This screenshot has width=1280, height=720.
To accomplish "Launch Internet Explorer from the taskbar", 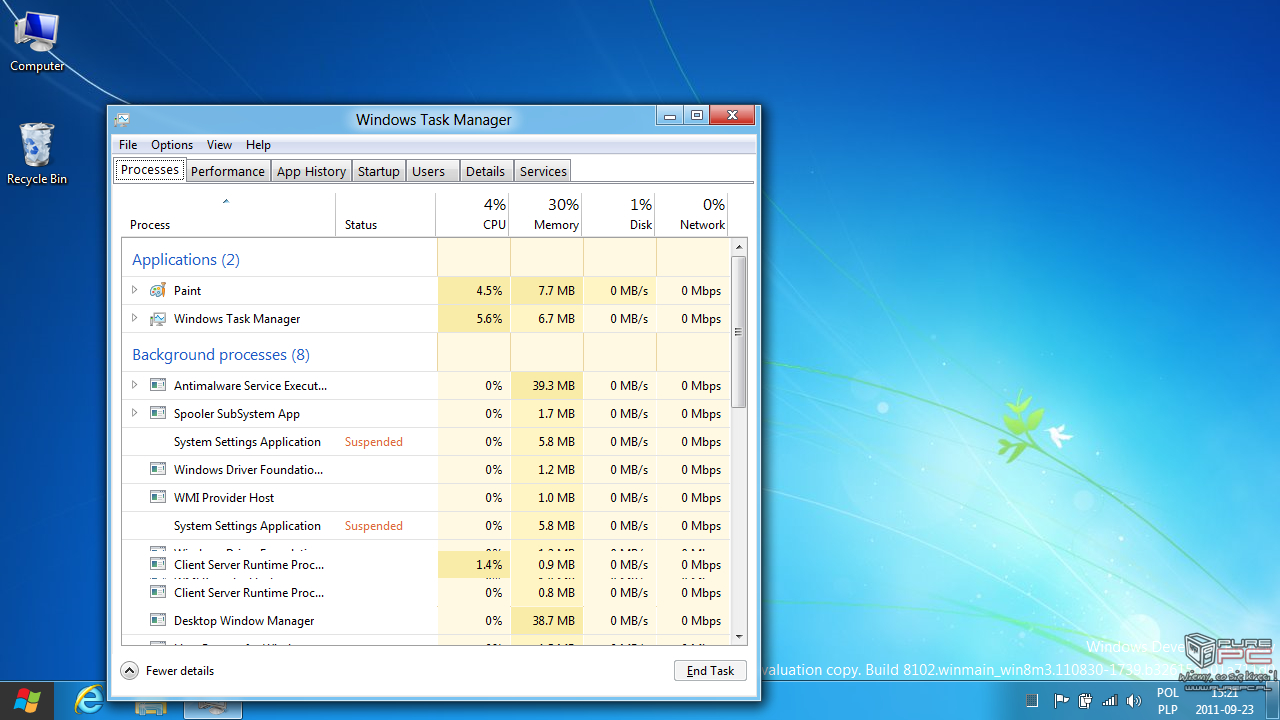I will 89,701.
